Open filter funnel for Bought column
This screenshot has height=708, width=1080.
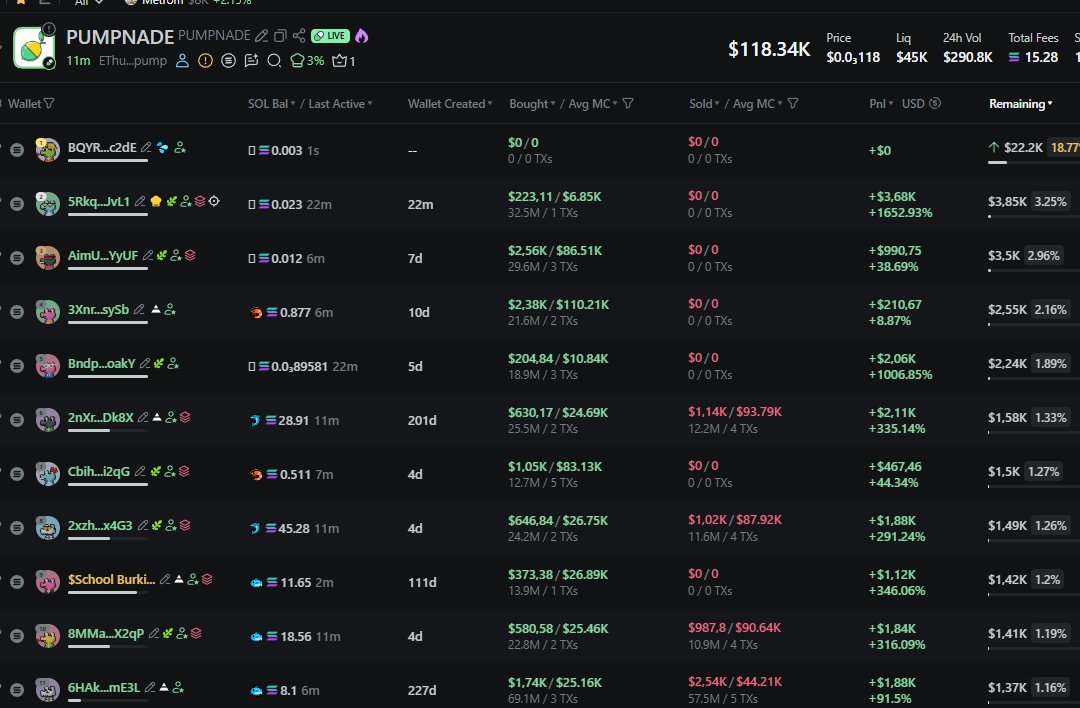[628, 103]
